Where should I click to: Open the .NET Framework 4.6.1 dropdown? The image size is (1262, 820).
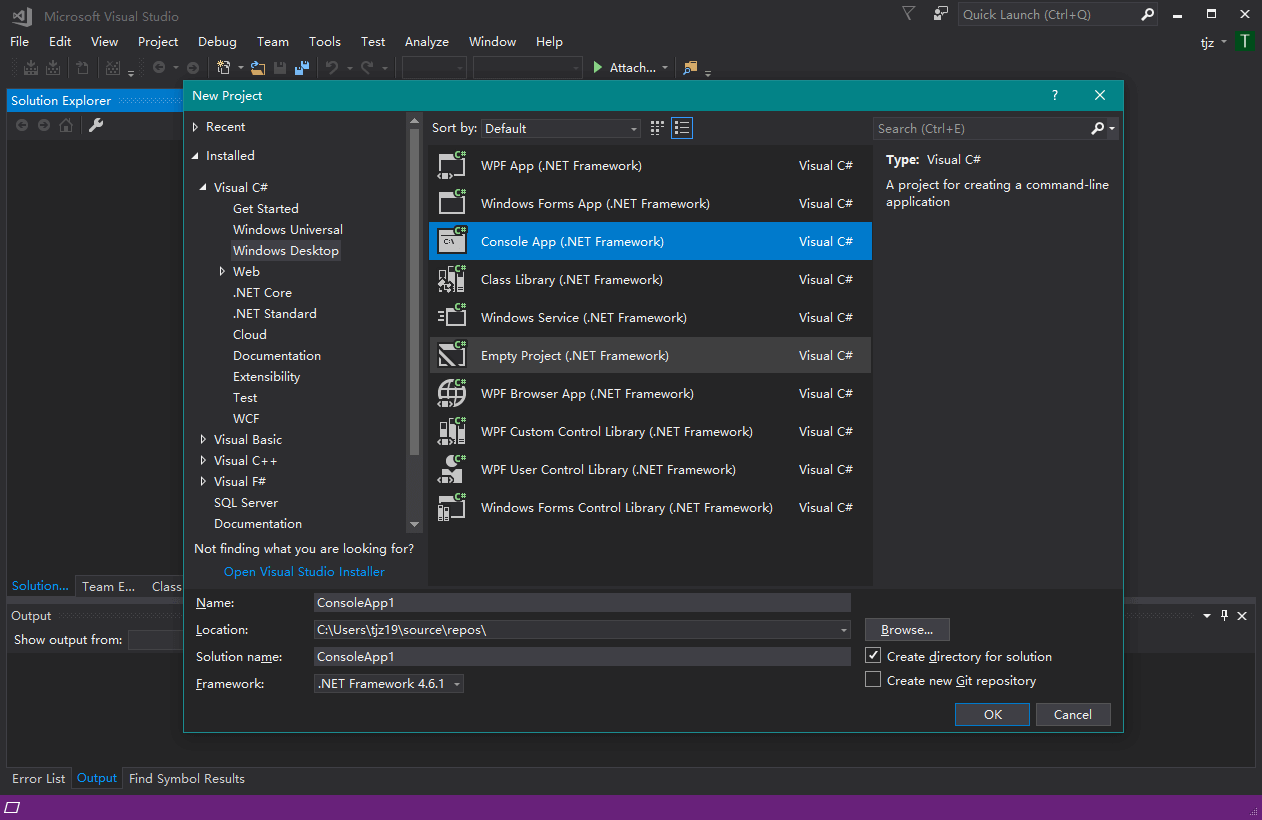(389, 684)
